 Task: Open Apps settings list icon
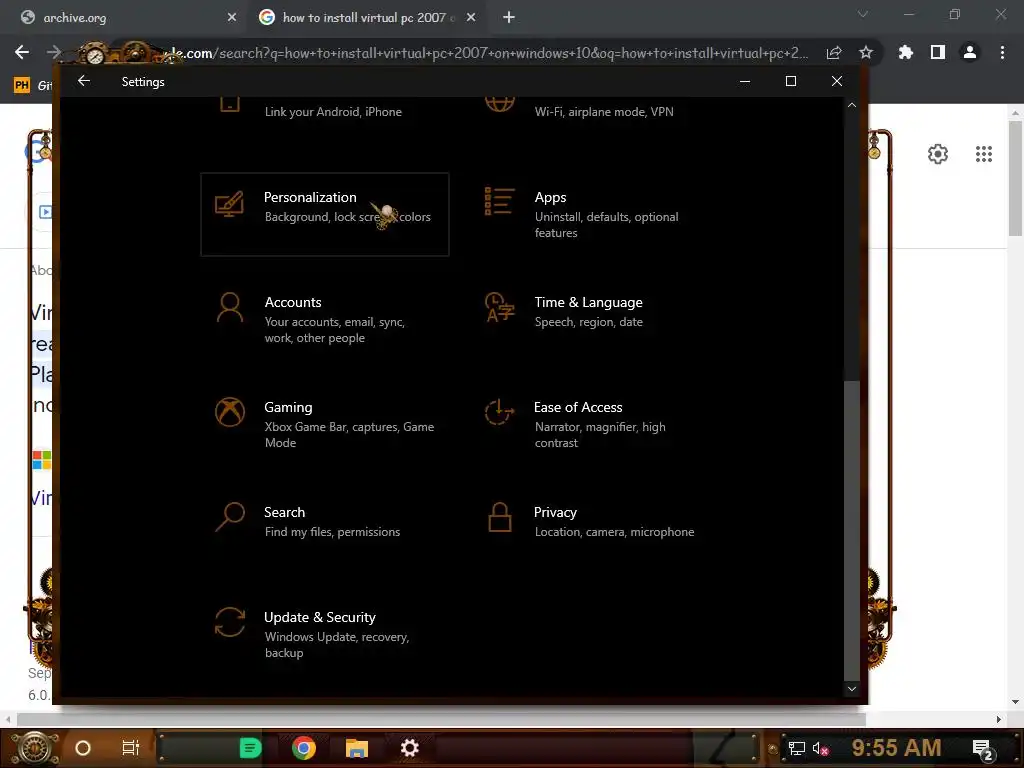[500, 202]
